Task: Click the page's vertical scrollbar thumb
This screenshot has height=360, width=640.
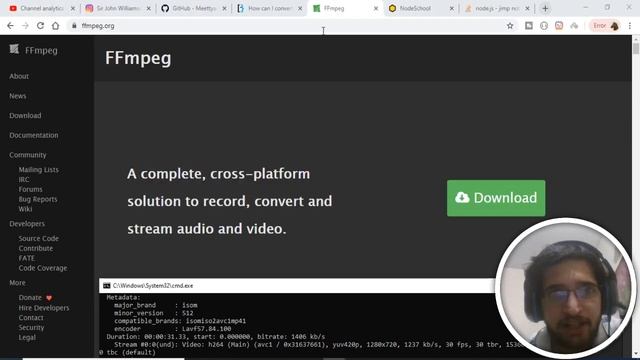Action: coord(636,48)
